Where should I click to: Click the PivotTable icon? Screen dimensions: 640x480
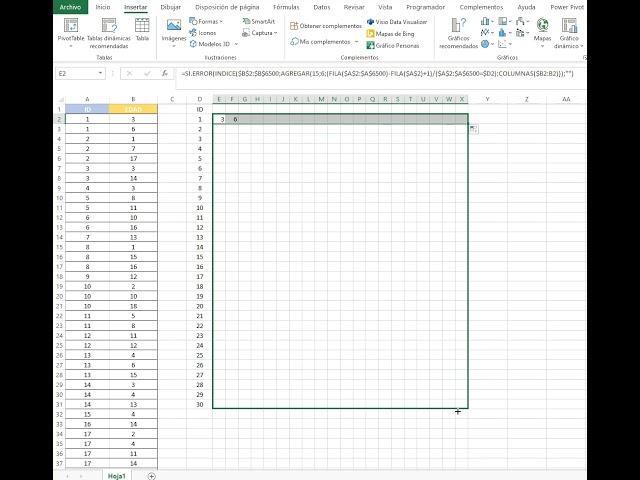(71, 28)
